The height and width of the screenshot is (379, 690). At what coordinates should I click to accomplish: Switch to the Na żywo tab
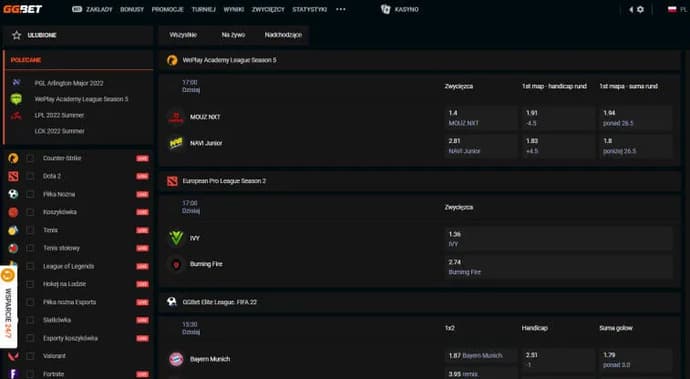[233, 35]
